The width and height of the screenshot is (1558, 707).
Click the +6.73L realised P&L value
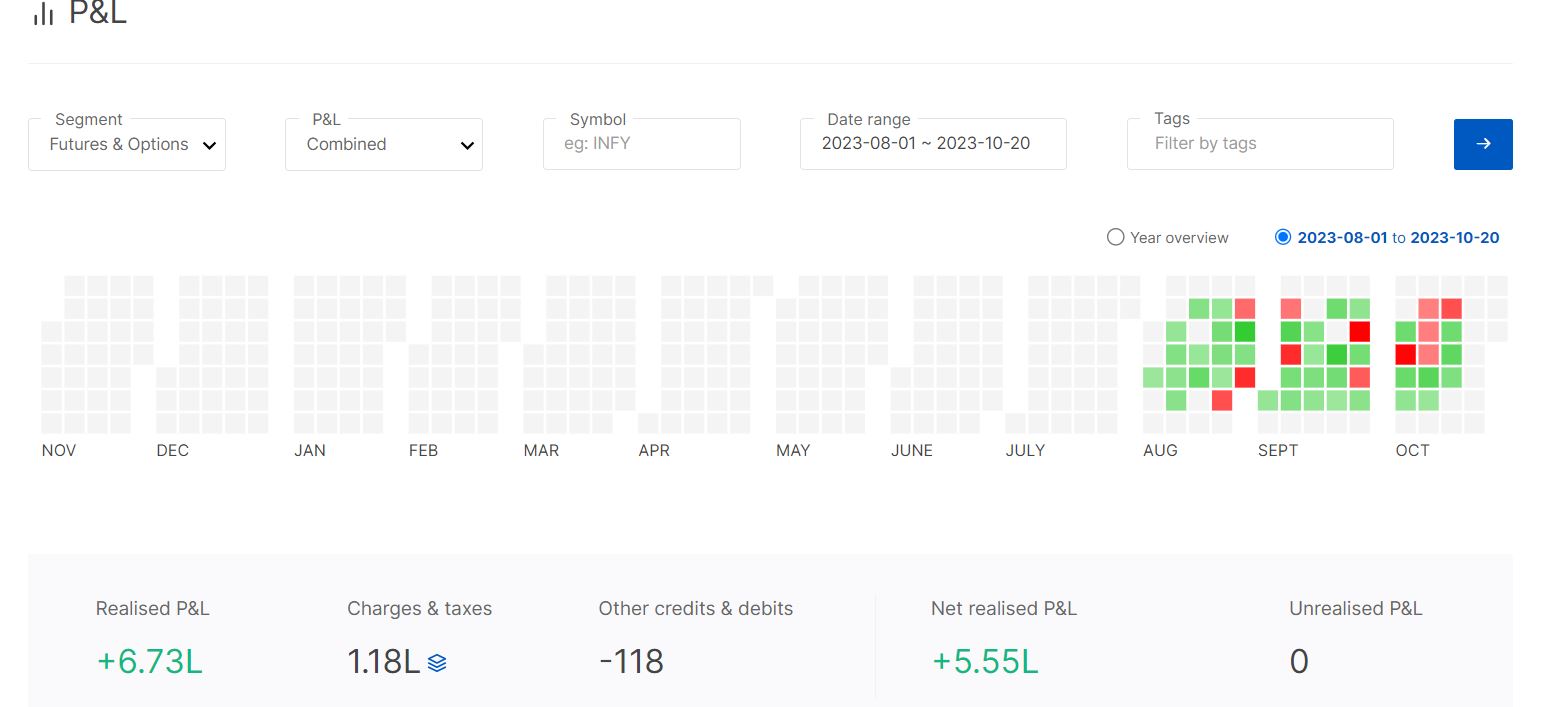[x=150, y=662]
